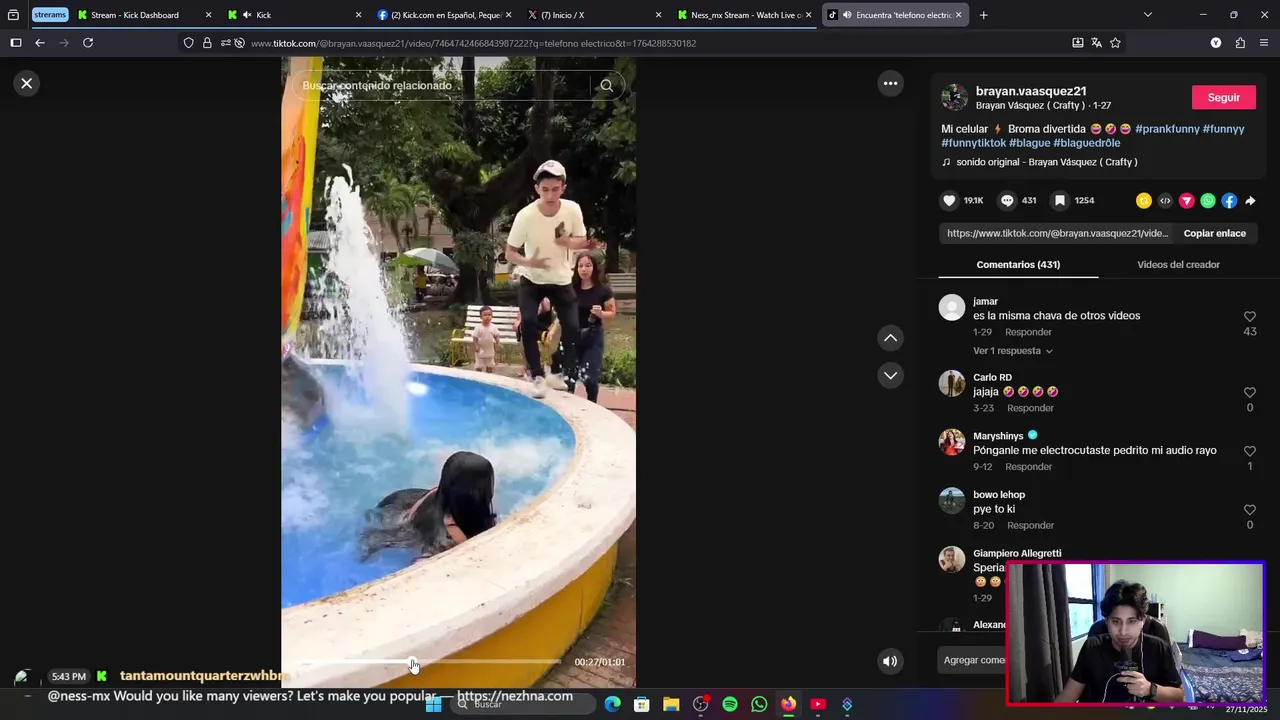
Task: Switch to Kick.com en Español Facebook tab
Action: pyautogui.click(x=444, y=15)
